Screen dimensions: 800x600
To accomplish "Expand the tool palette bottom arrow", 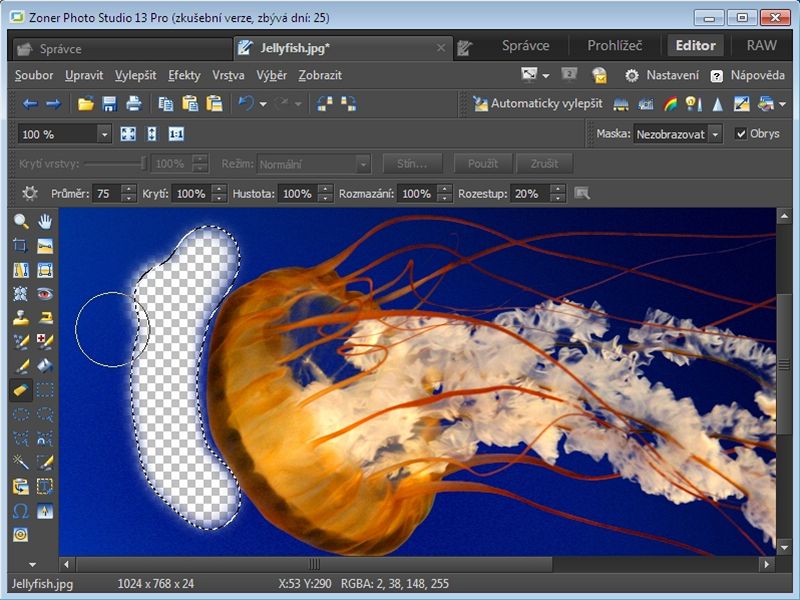I will coord(32,565).
